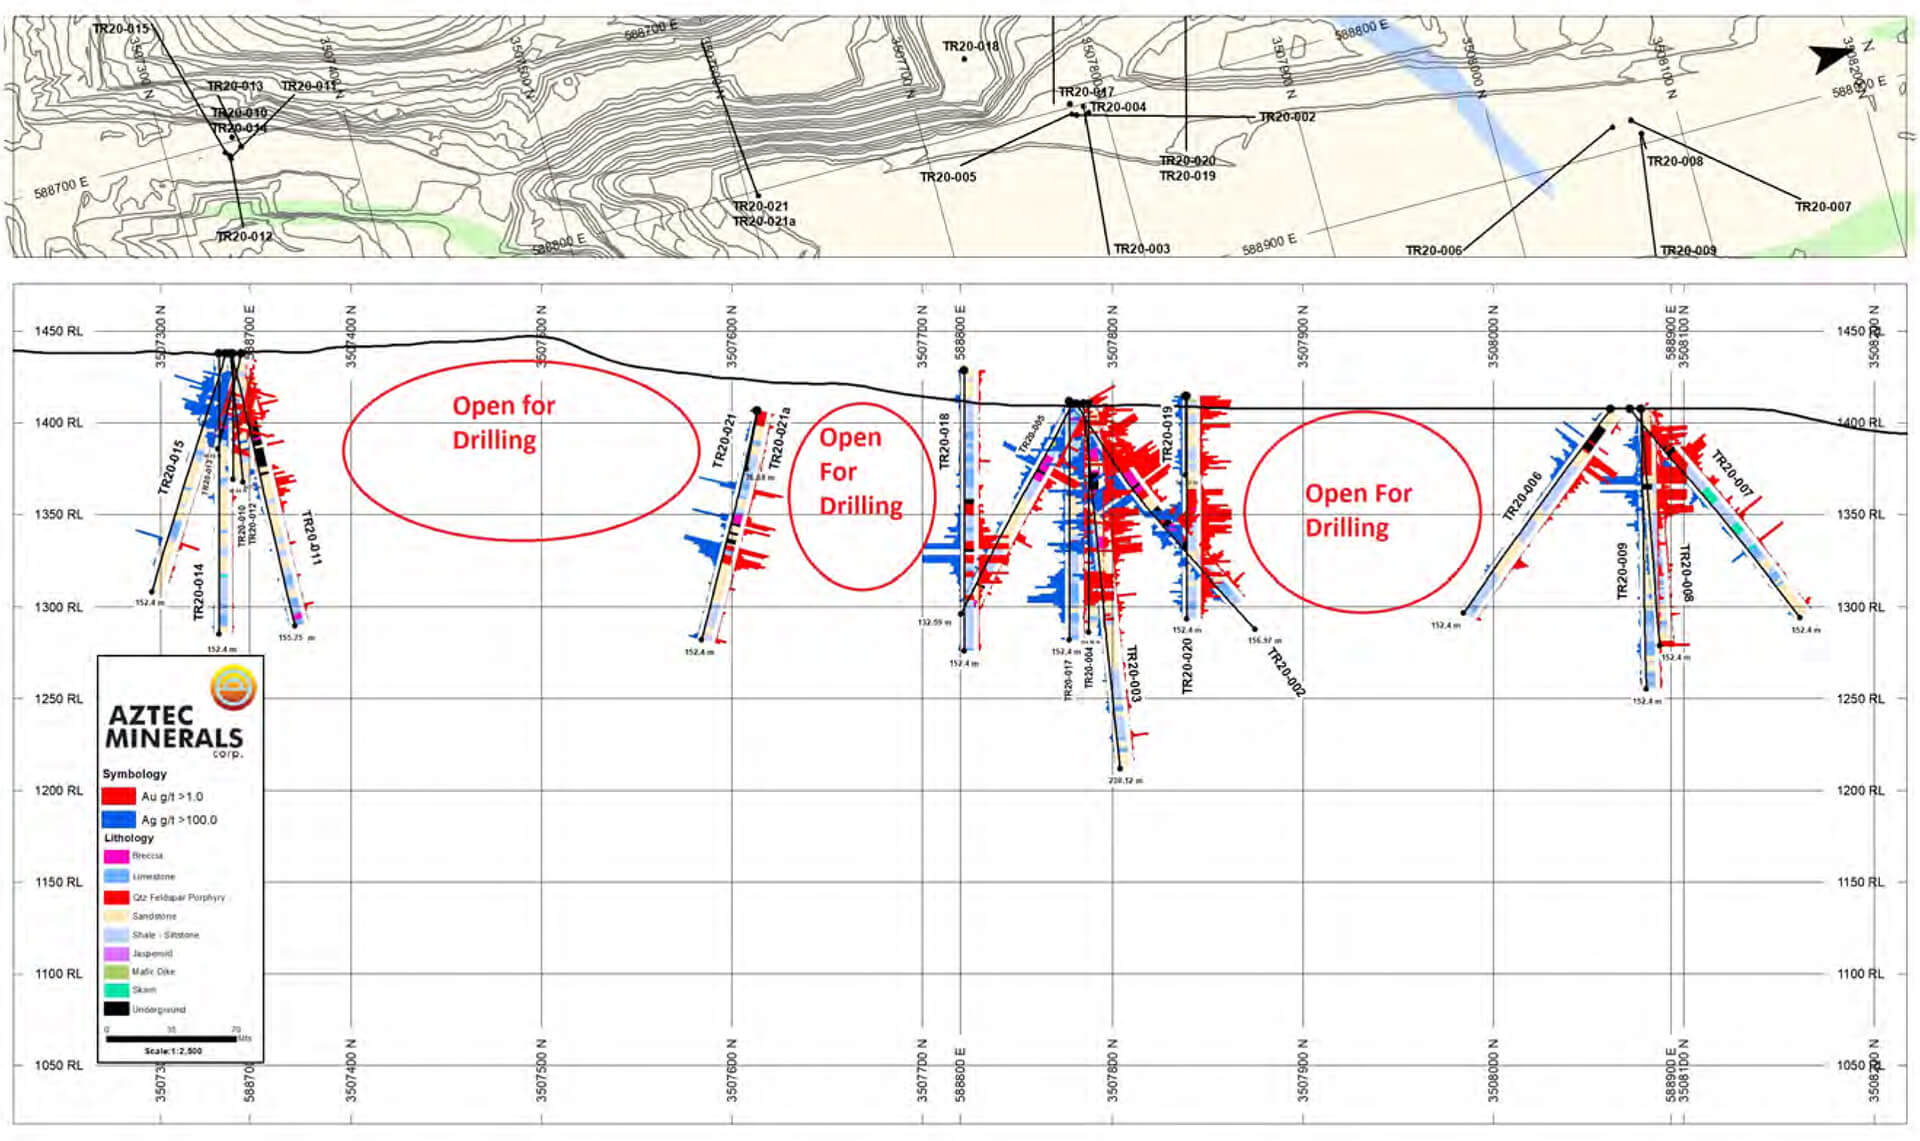The height and width of the screenshot is (1141, 1920).
Task: Select the Jasperoid legend swatch
Action: pyautogui.click(x=117, y=953)
